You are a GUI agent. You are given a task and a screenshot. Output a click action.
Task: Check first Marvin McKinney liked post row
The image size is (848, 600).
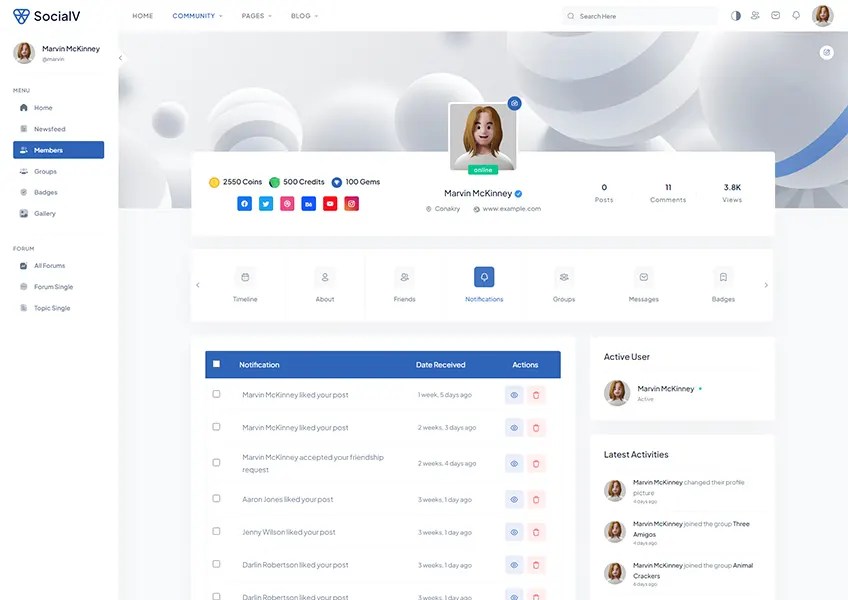[x=216, y=394]
